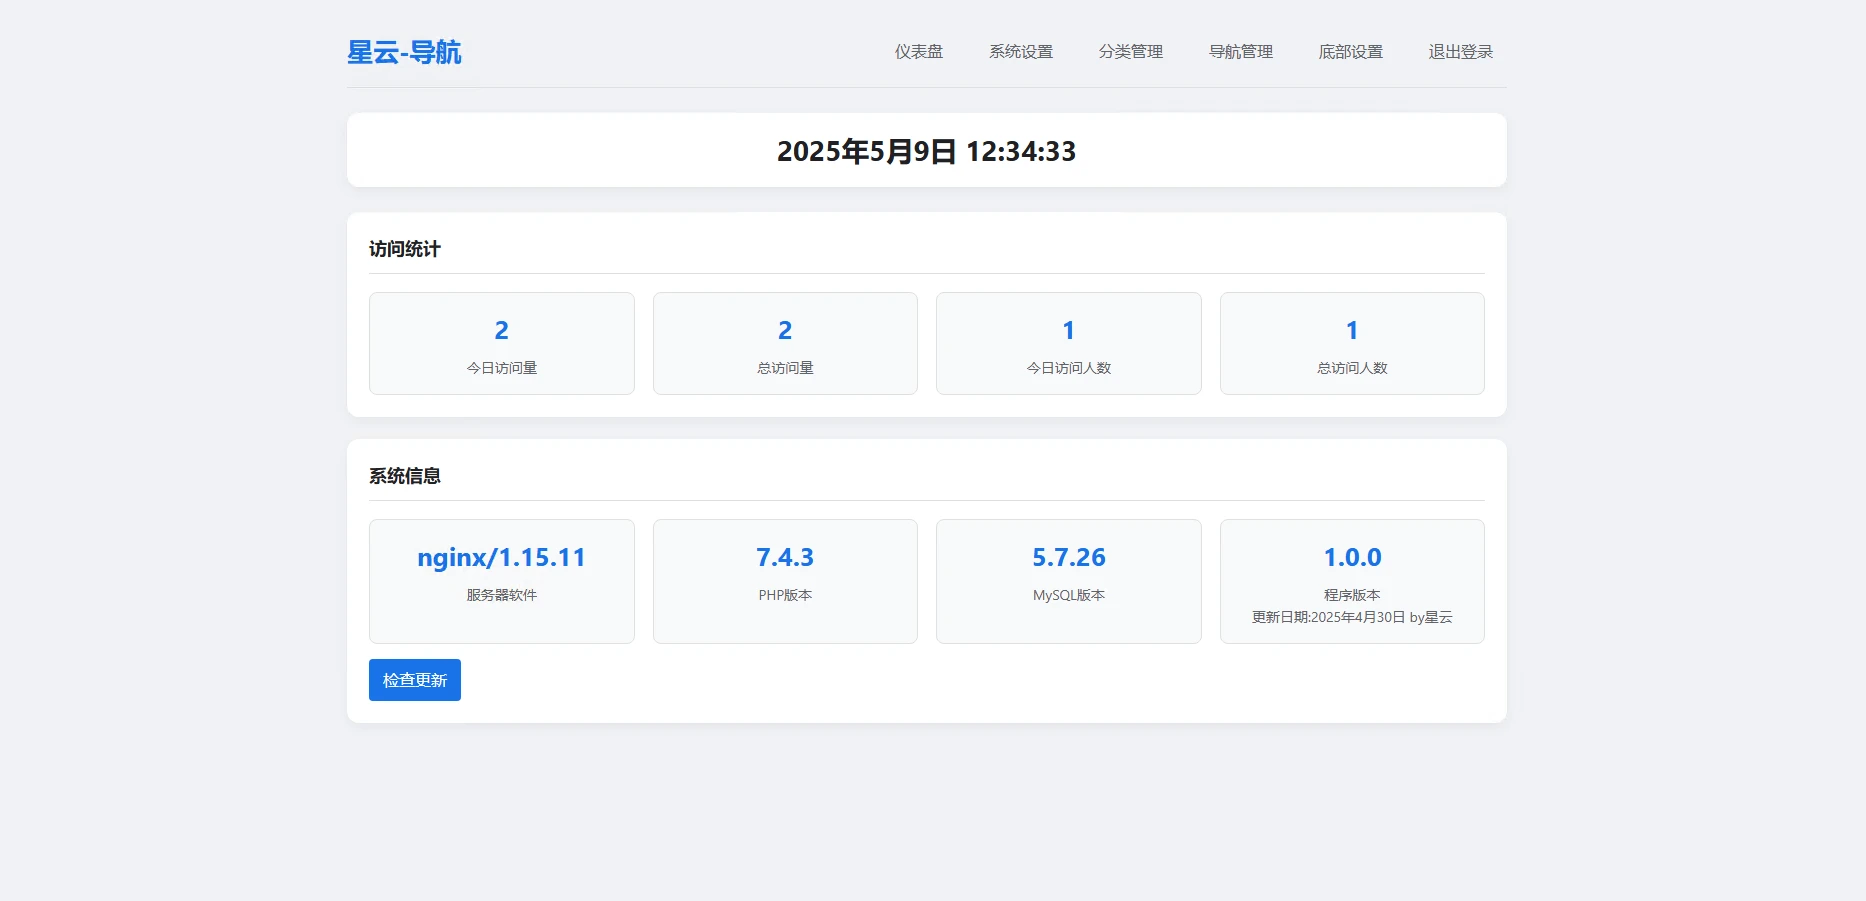Open the 仪表盘 menu item
Image resolution: width=1866 pixels, height=901 pixels.
tap(919, 52)
